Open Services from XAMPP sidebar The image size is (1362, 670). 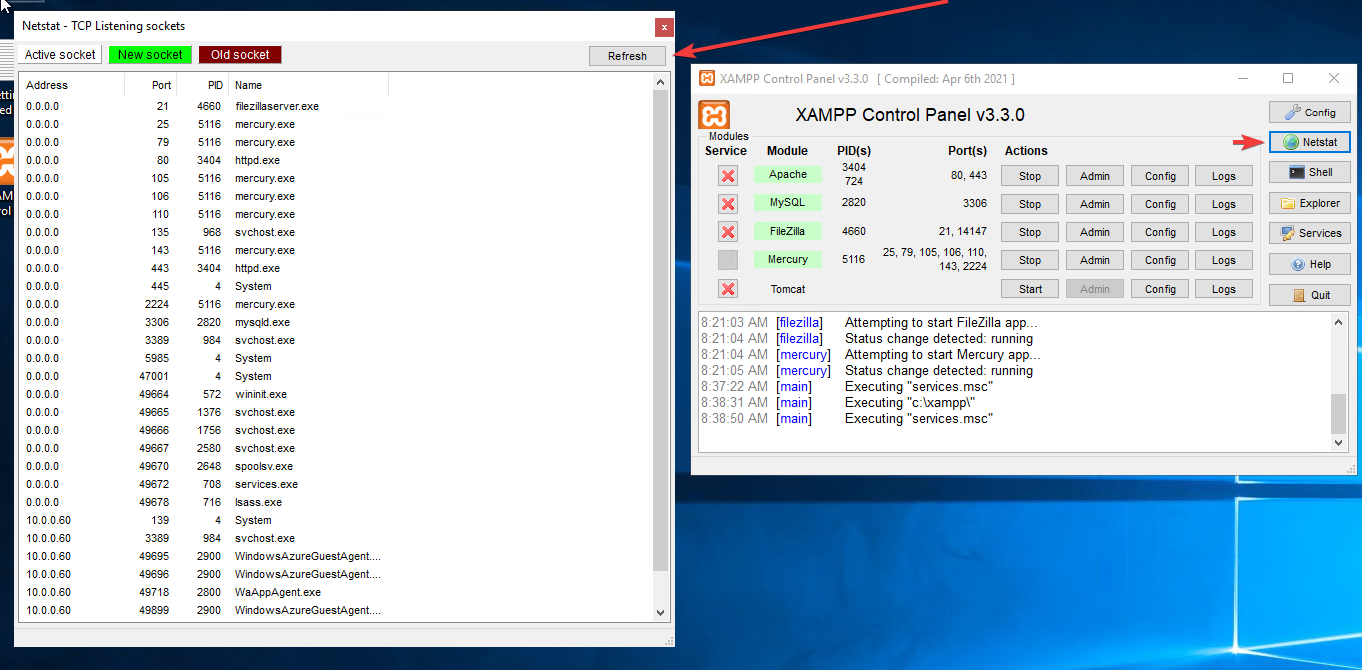click(x=1309, y=233)
